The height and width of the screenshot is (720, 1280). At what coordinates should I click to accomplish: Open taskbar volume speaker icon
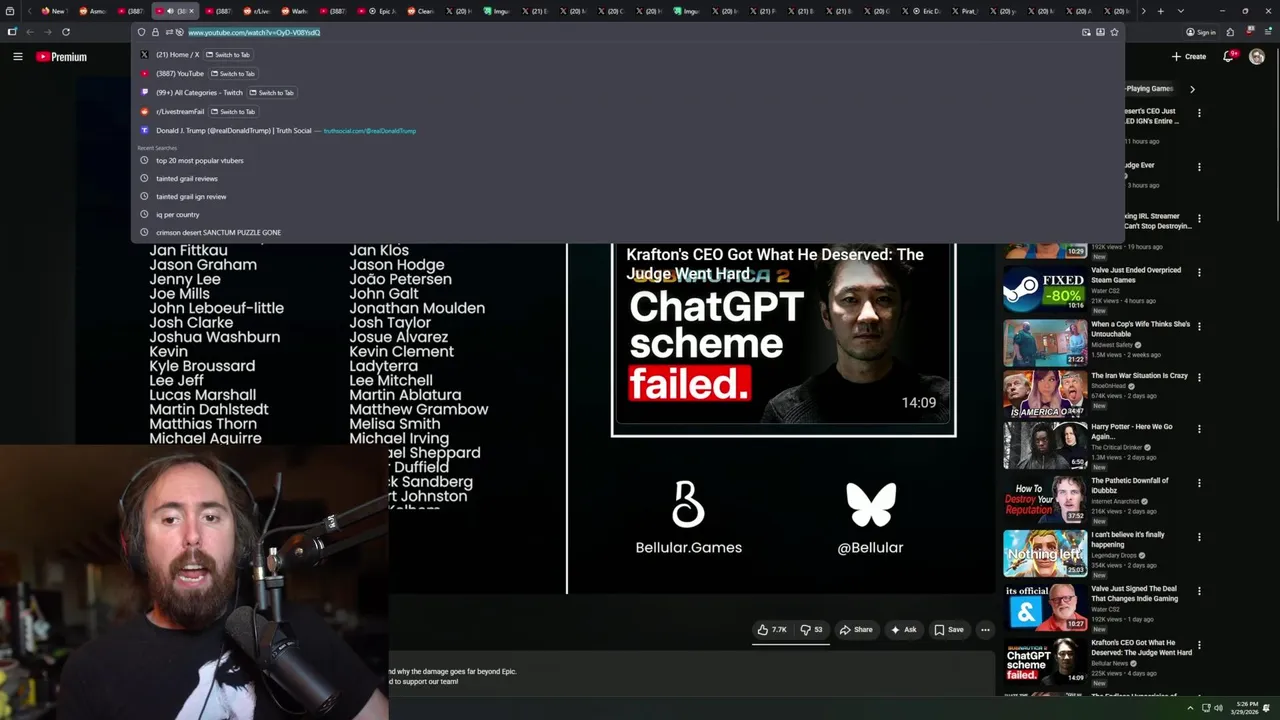coord(1219,708)
